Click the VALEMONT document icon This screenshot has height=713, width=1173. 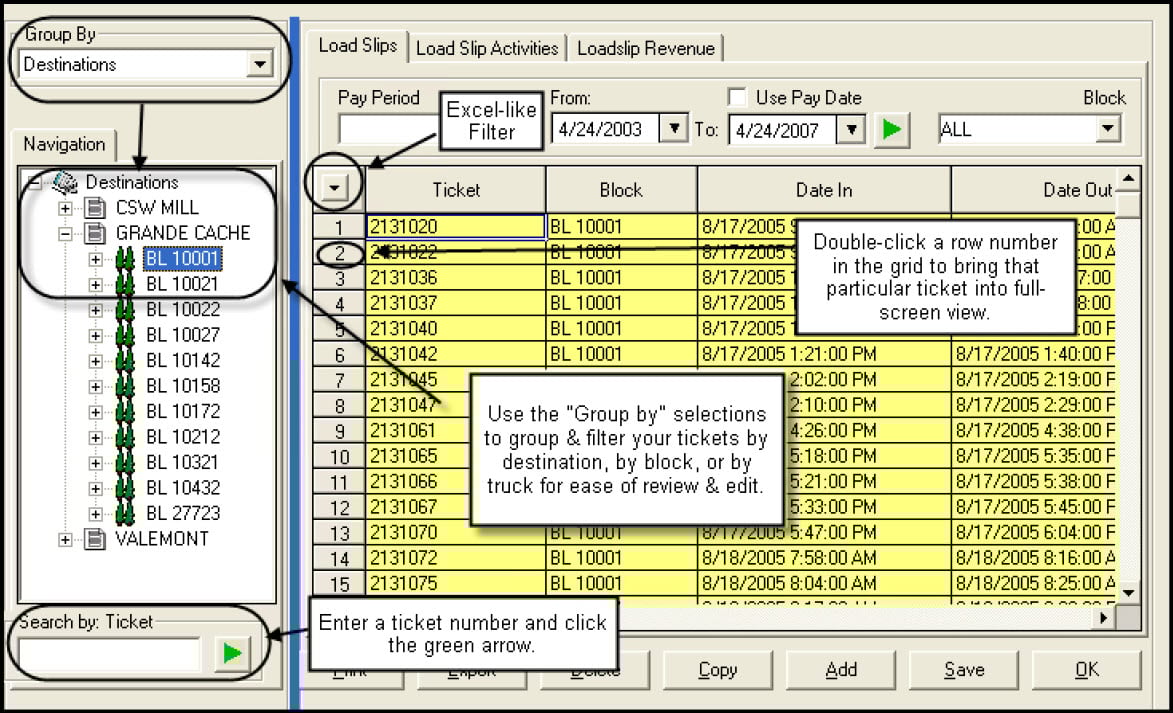click(94, 538)
